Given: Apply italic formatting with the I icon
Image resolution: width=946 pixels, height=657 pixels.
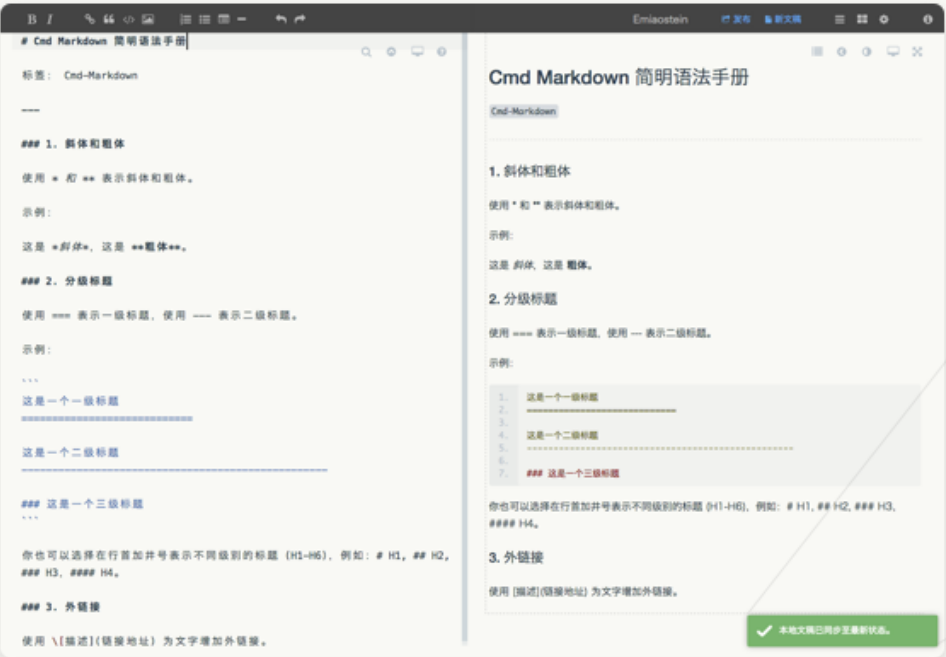Looking at the screenshot, I should pos(49,19).
